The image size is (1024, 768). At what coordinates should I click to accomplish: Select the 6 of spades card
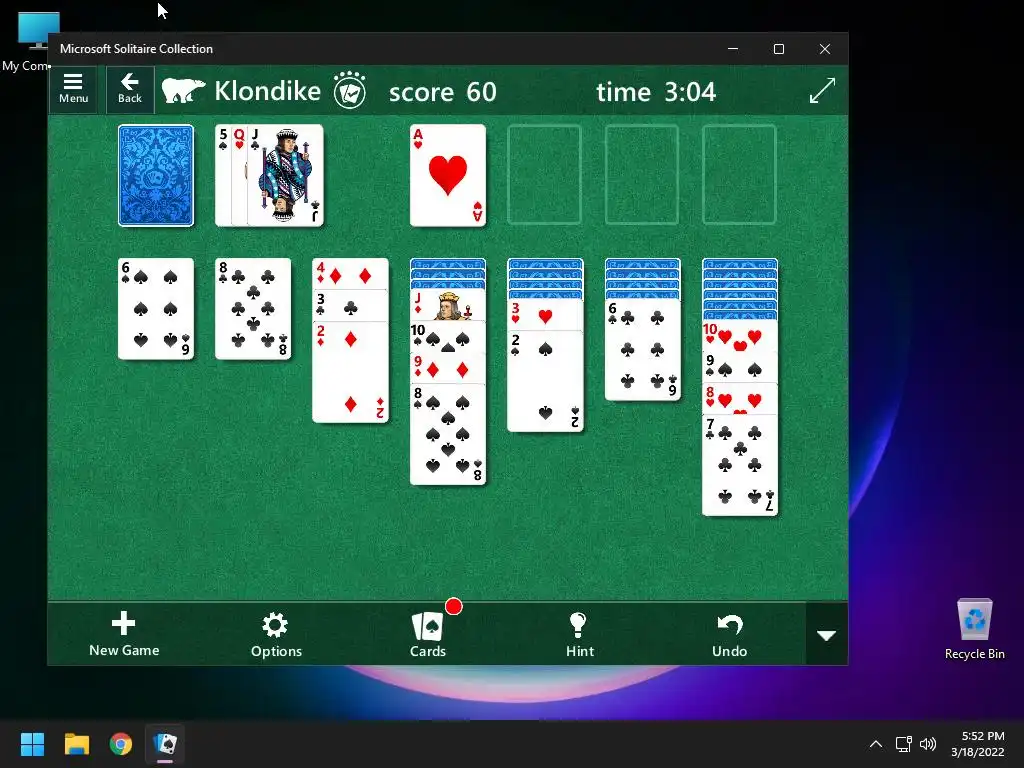click(156, 309)
